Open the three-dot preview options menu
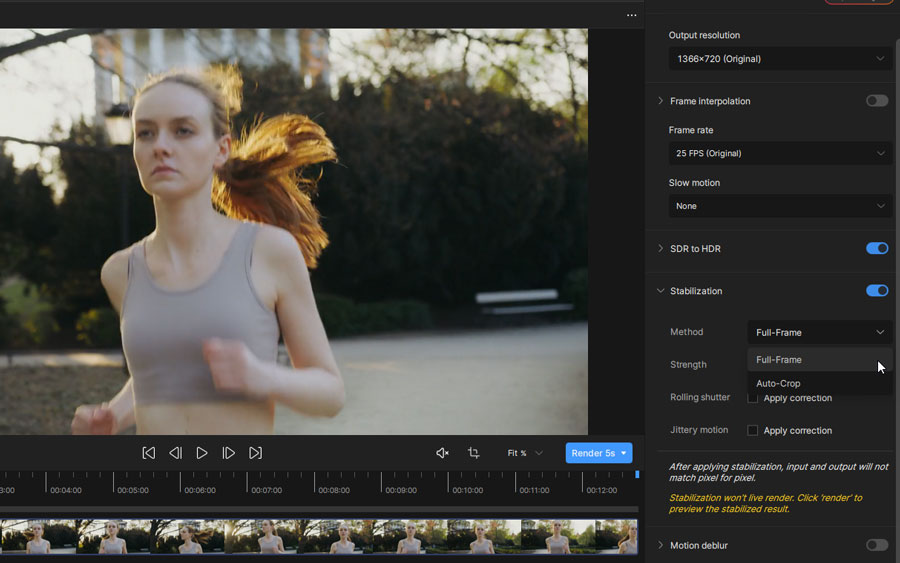 (631, 15)
